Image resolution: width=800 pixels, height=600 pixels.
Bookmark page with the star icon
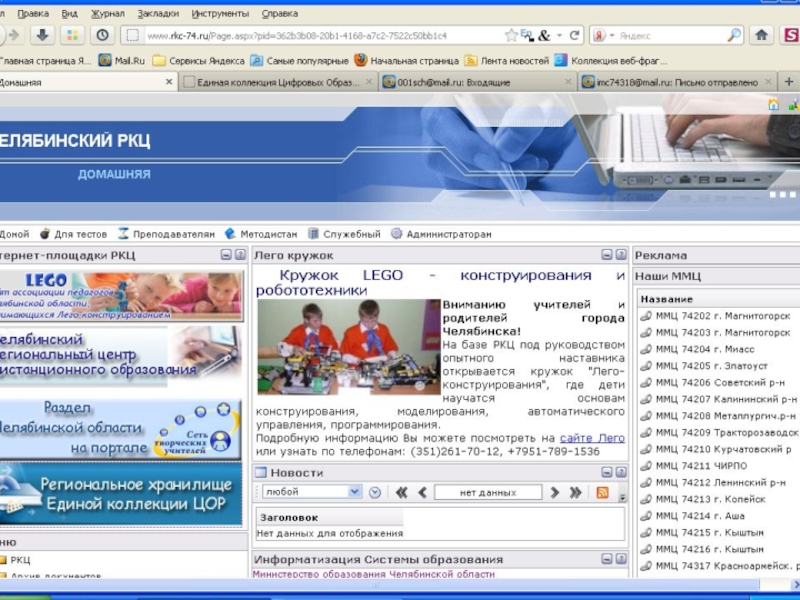click(x=511, y=35)
